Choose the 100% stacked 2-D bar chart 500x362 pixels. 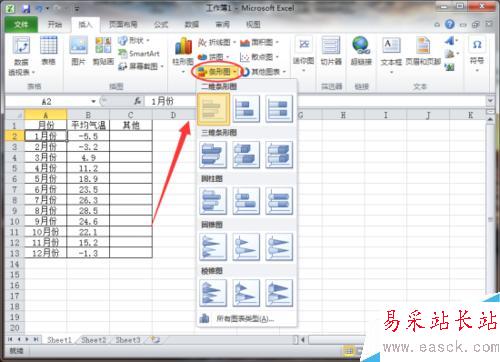[279, 109]
